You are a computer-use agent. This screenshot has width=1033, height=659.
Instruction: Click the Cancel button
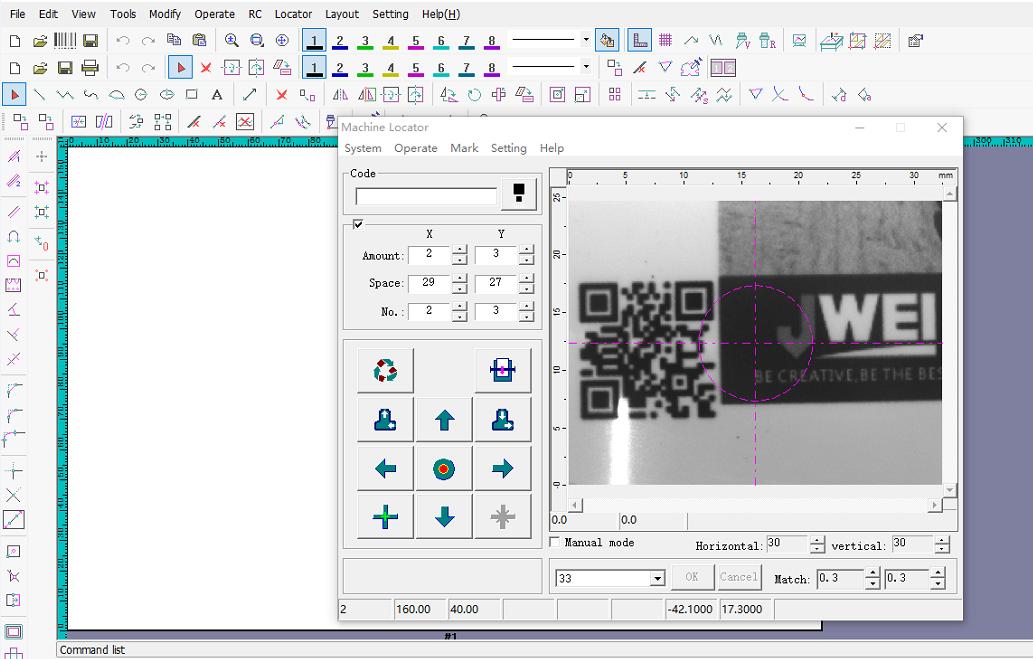point(739,577)
